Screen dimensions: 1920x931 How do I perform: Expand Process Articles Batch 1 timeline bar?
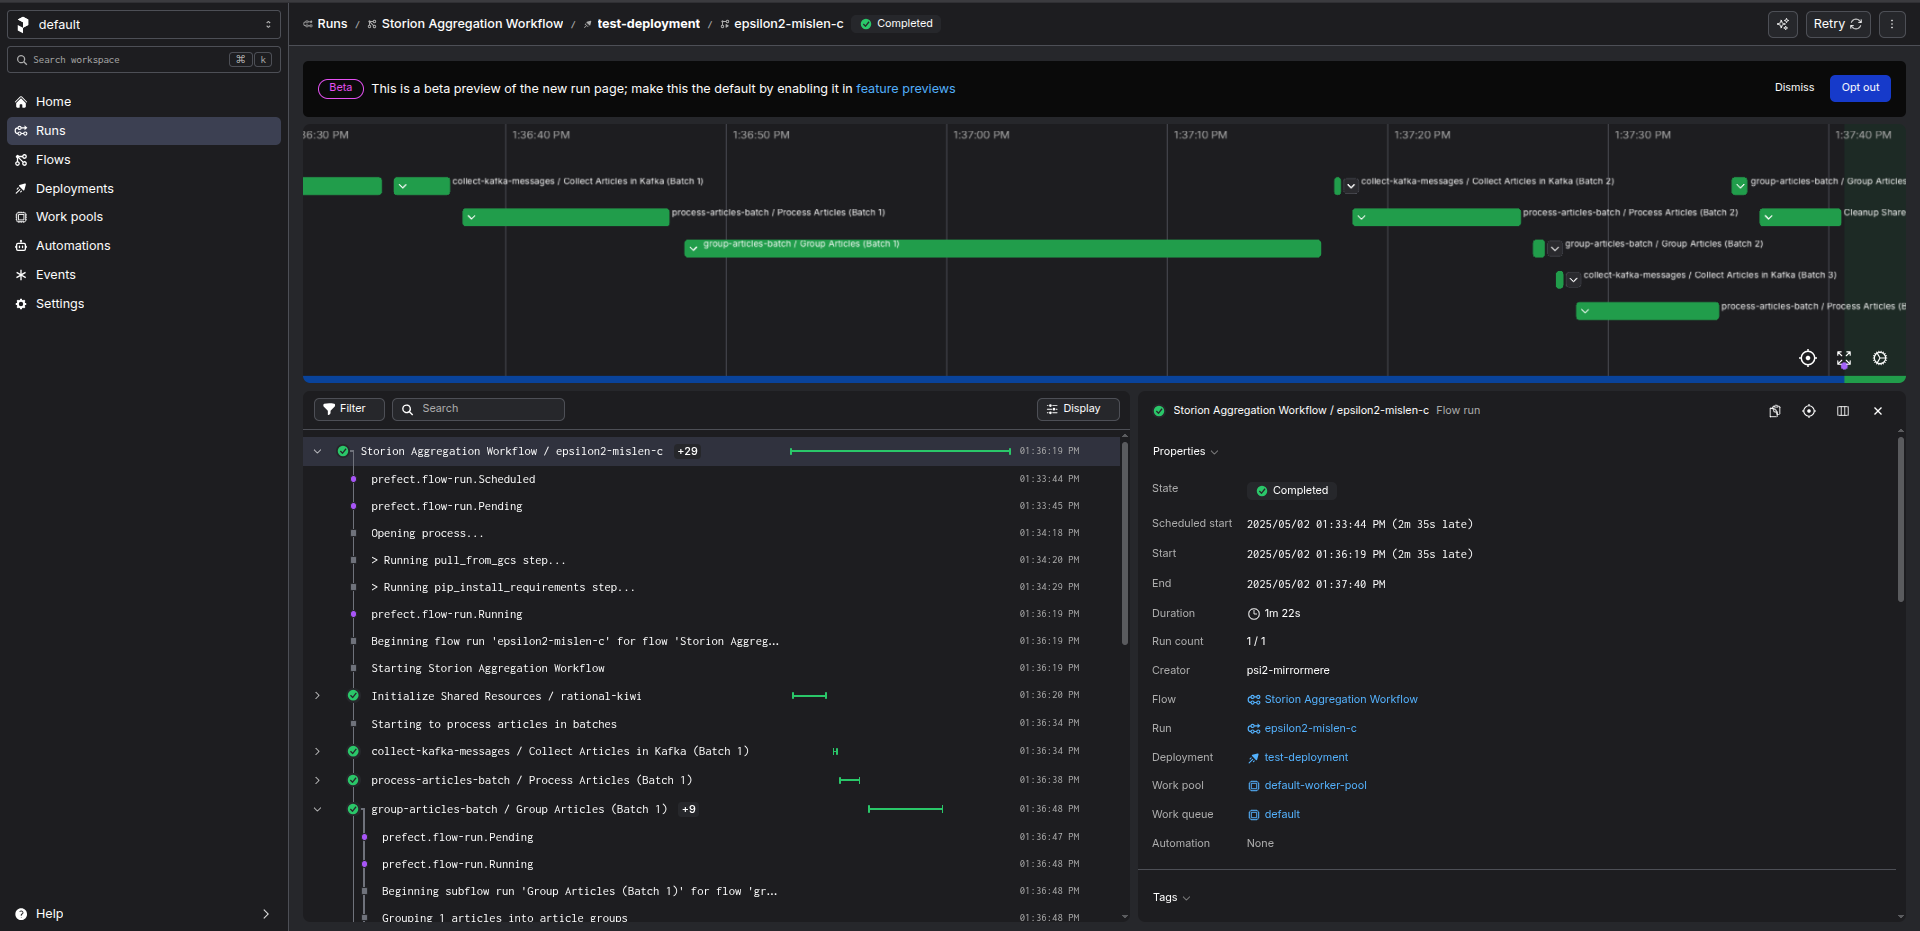click(471, 217)
